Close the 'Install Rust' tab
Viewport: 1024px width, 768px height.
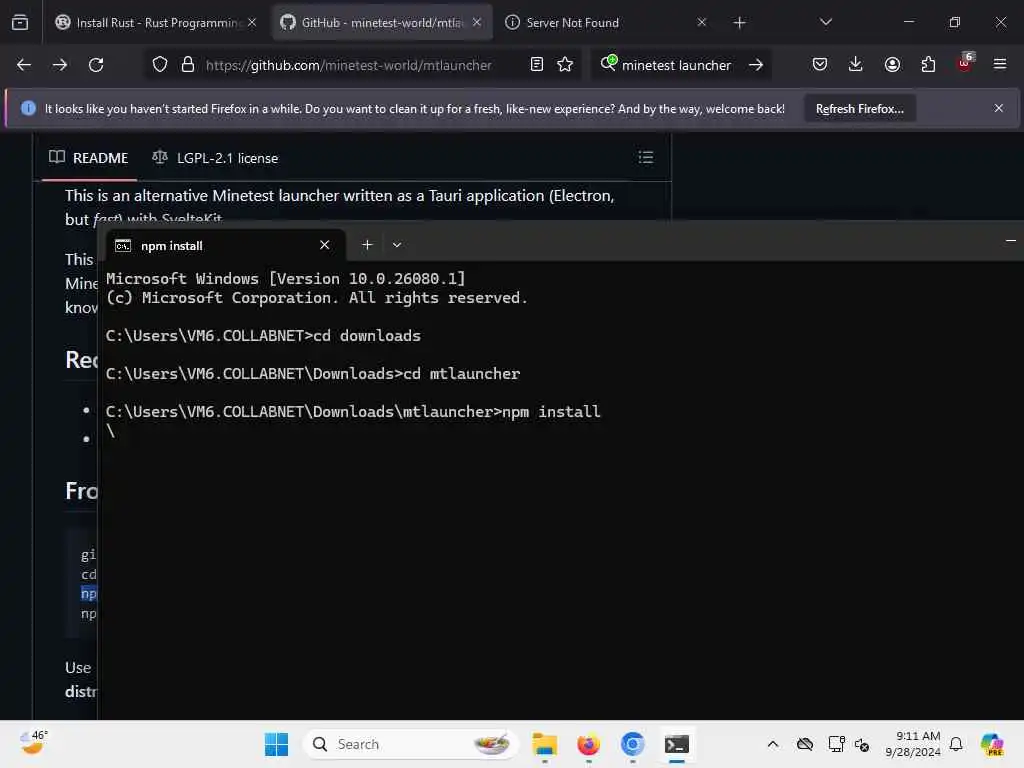point(252,23)
